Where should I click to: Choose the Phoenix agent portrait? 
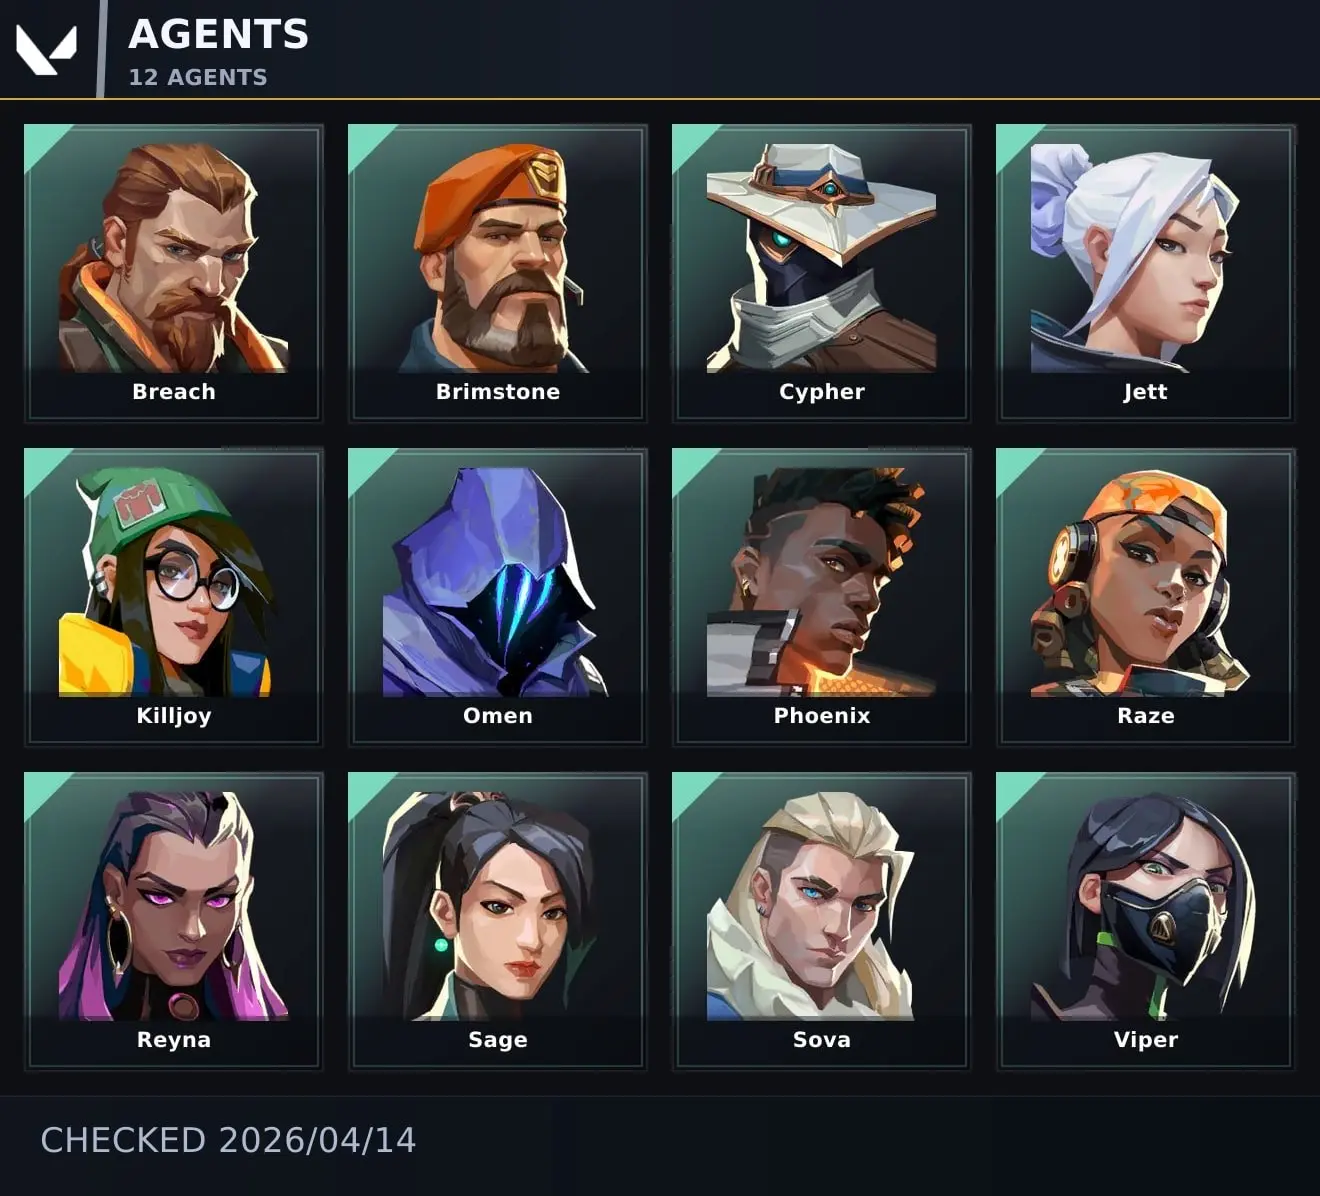pos(821,597)
